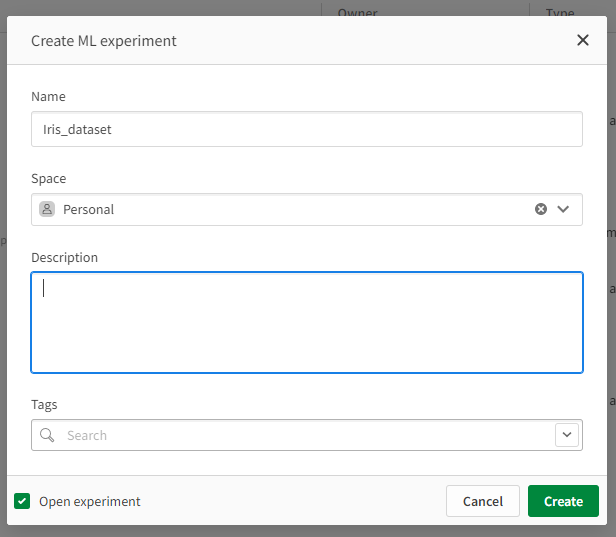The image size is (616, 537).
Task: Focus the Description text area
Action: [x=306, y=322]
